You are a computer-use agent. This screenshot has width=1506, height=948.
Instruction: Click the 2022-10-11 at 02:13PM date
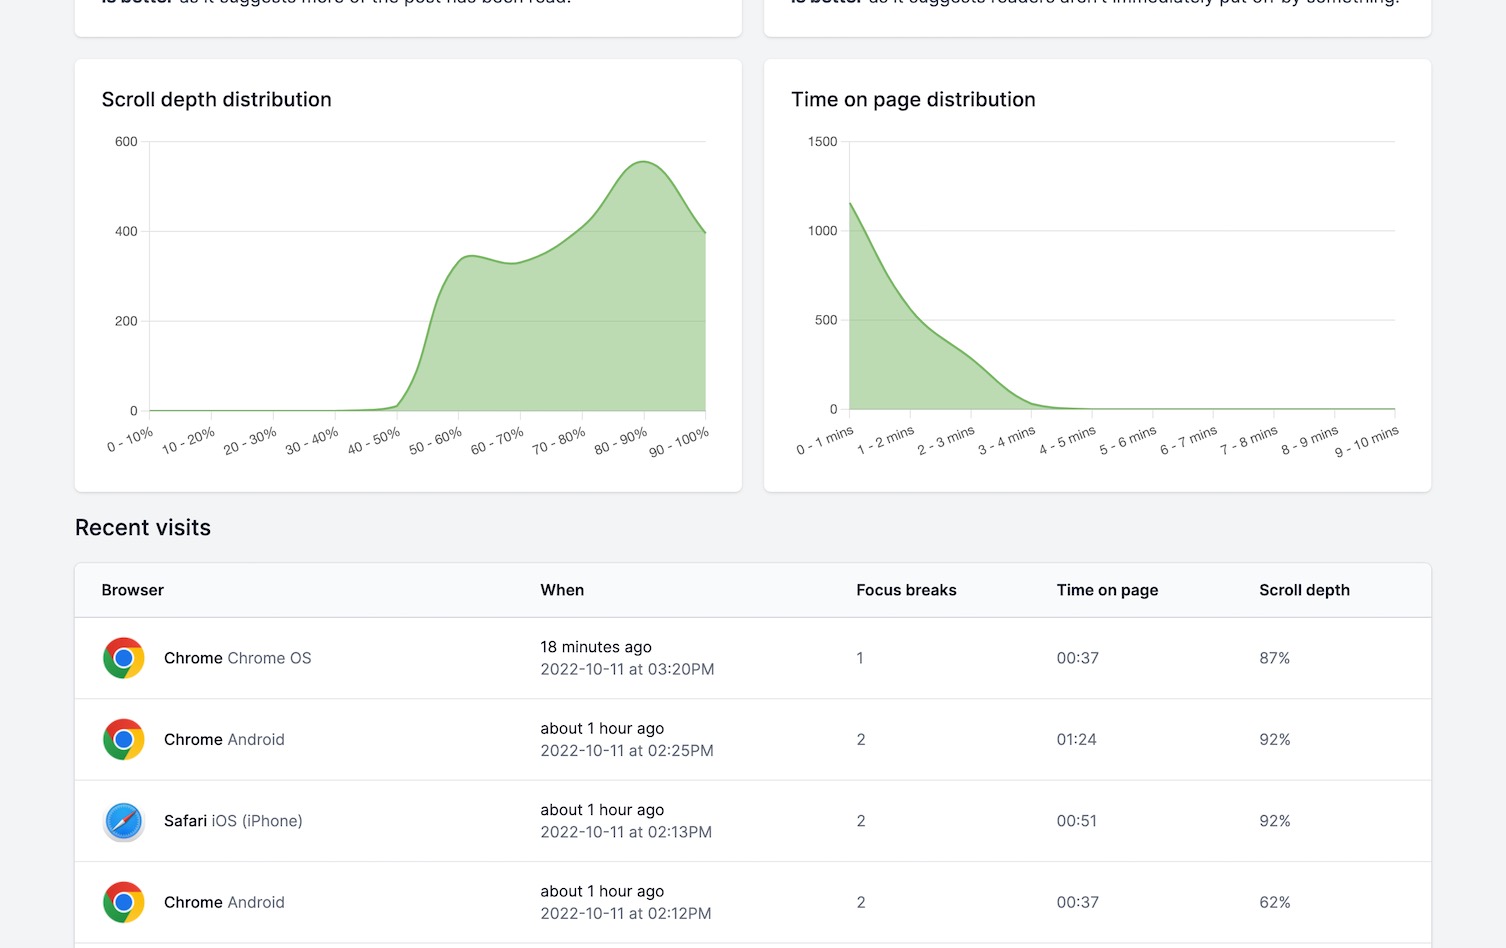coord(626,832)
